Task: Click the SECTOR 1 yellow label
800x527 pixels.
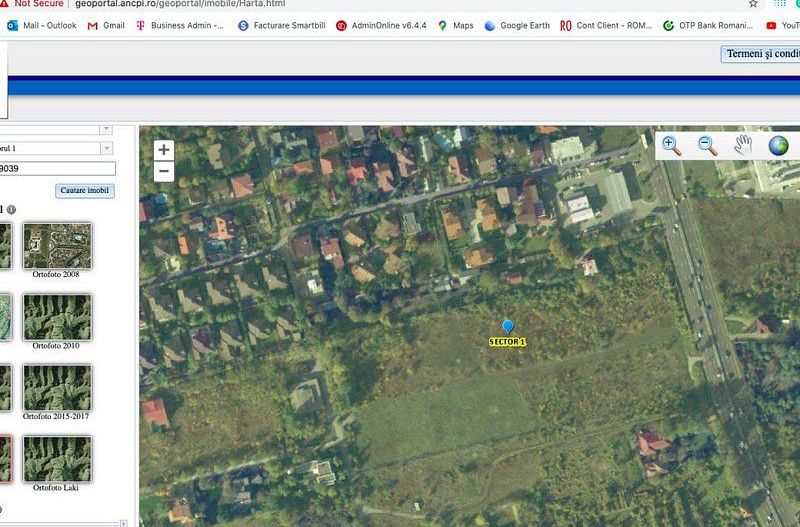Action: [507, 342]
